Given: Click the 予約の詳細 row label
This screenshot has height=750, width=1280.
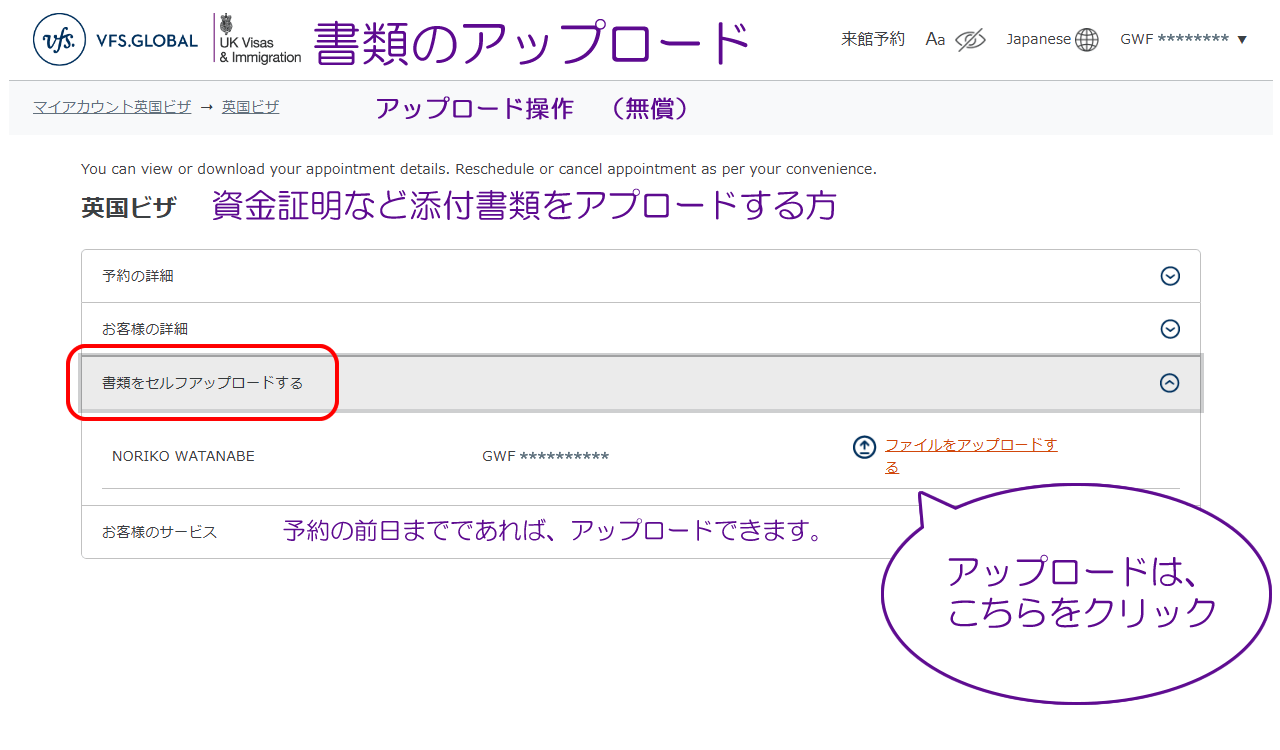Looking at the screenshot, I should (138, 276).
